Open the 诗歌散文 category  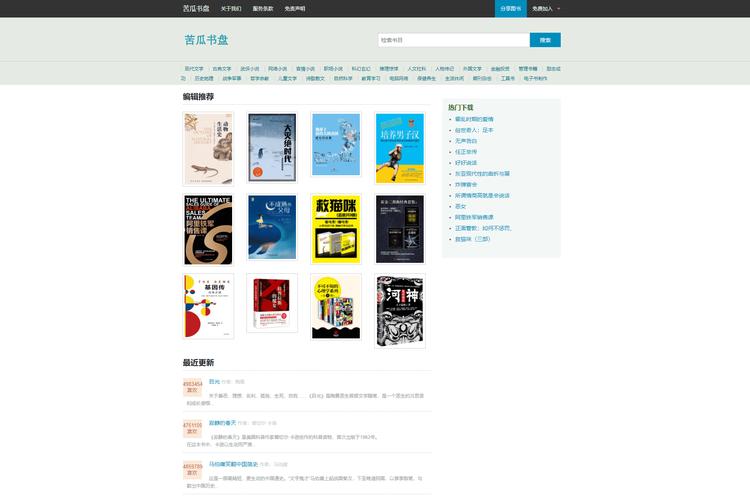coord(315,78)
